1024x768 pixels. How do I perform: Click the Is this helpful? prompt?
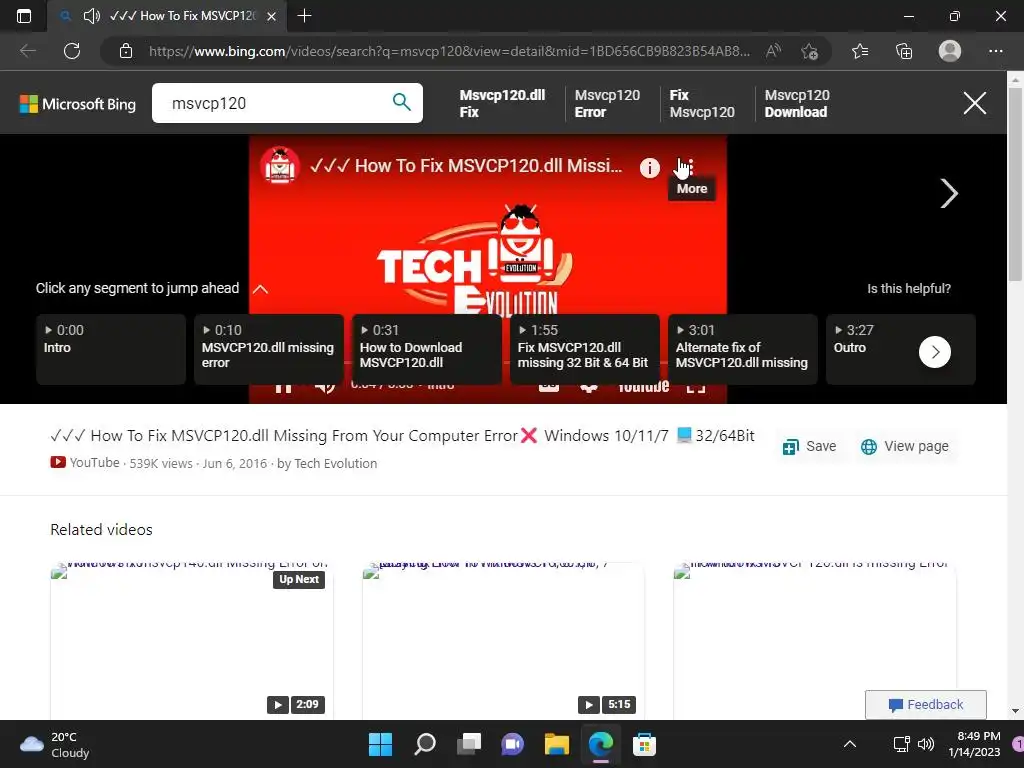pos(908,289)
